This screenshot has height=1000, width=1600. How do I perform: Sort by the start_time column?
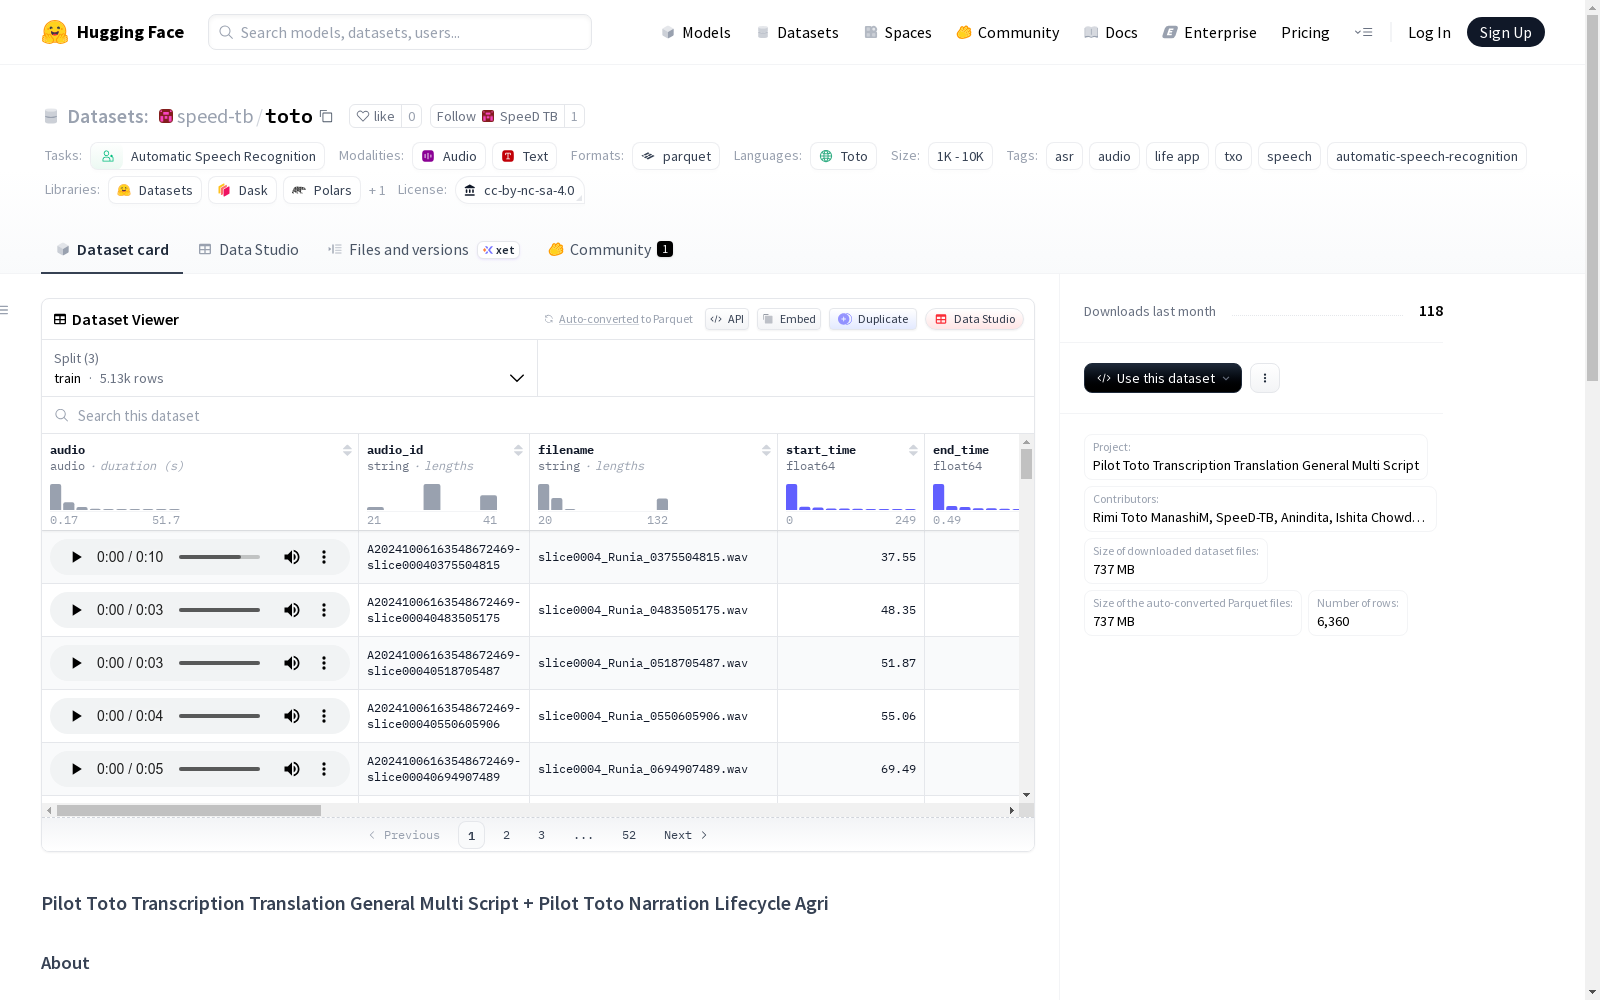[913, 450]
